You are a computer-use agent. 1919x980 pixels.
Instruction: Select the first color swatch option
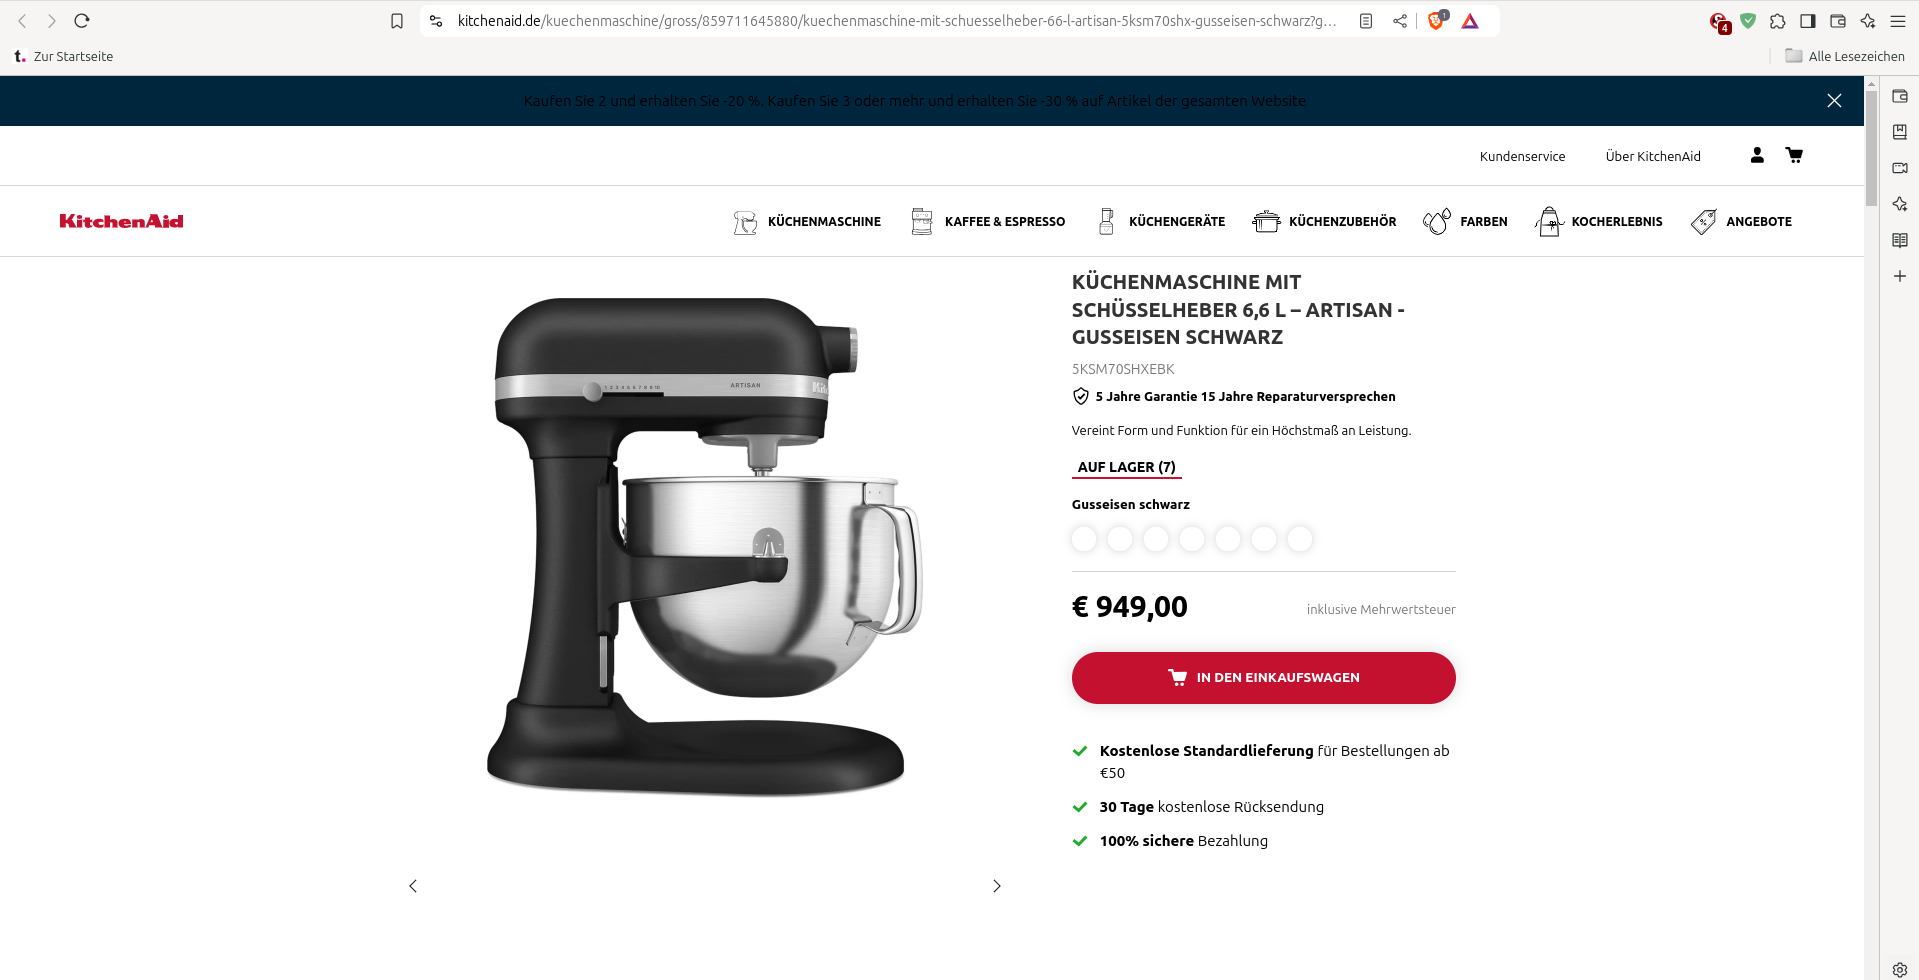[1084, 539]
